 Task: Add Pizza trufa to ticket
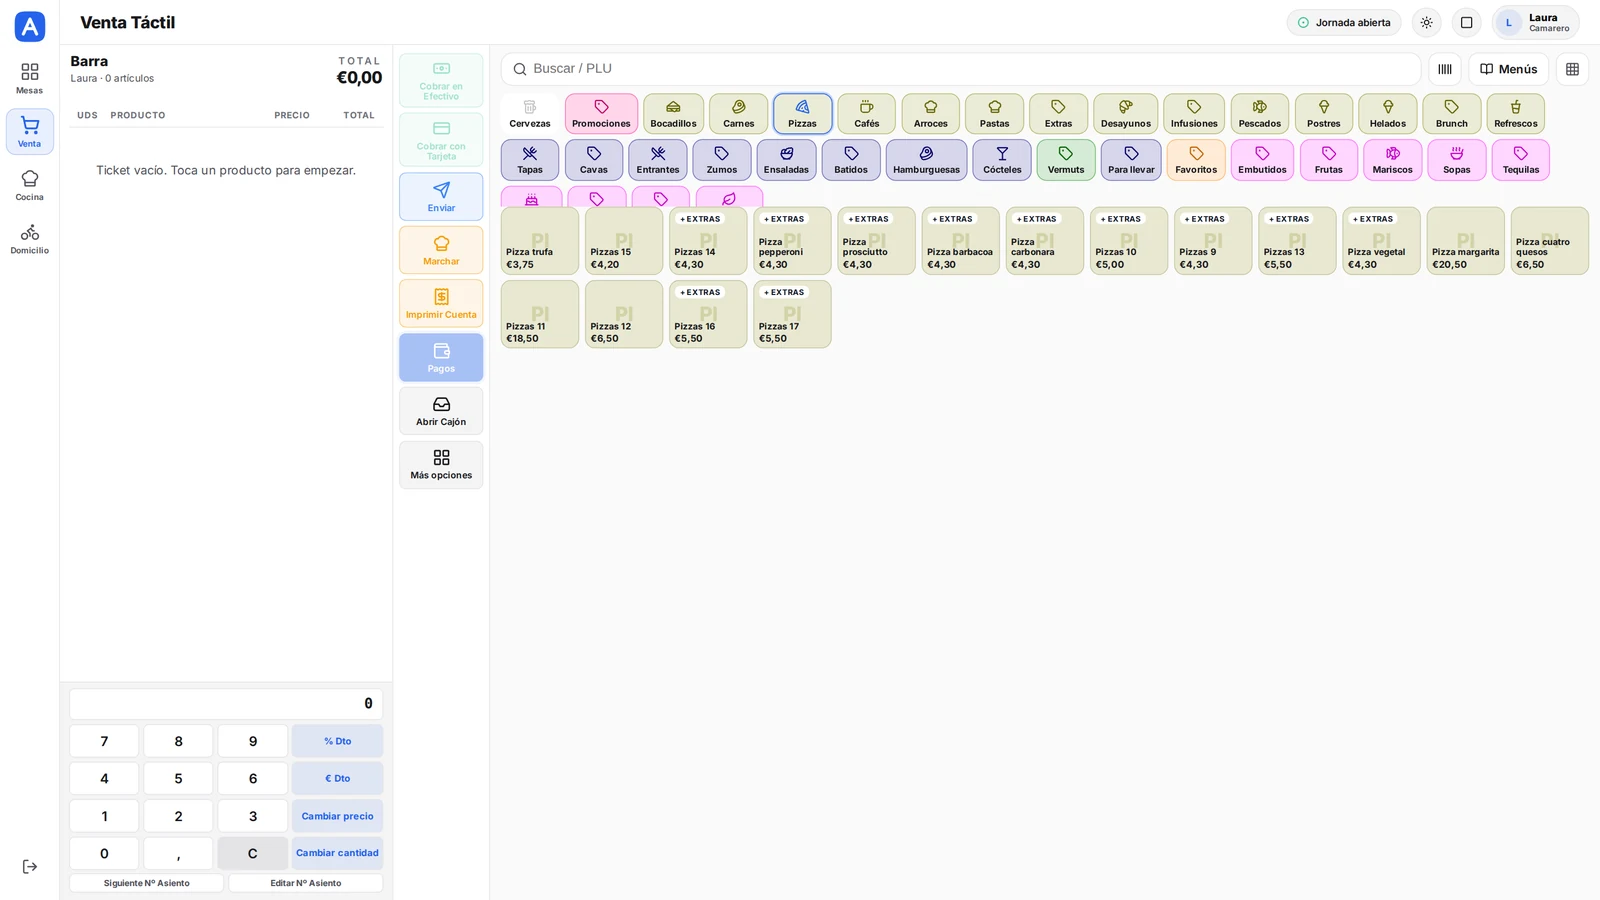pyautogui.click(x=540, y=241)
